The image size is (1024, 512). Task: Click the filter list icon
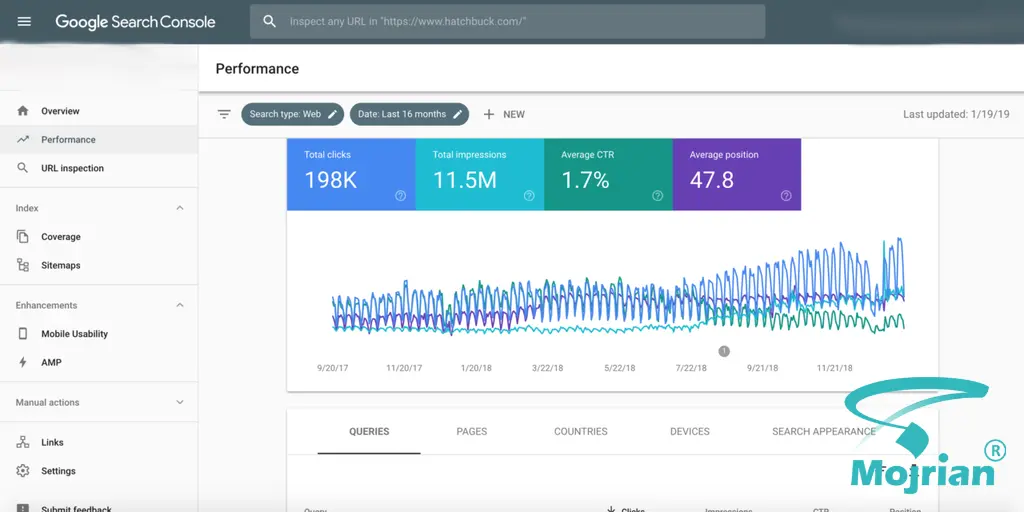(x=224, y=114)
